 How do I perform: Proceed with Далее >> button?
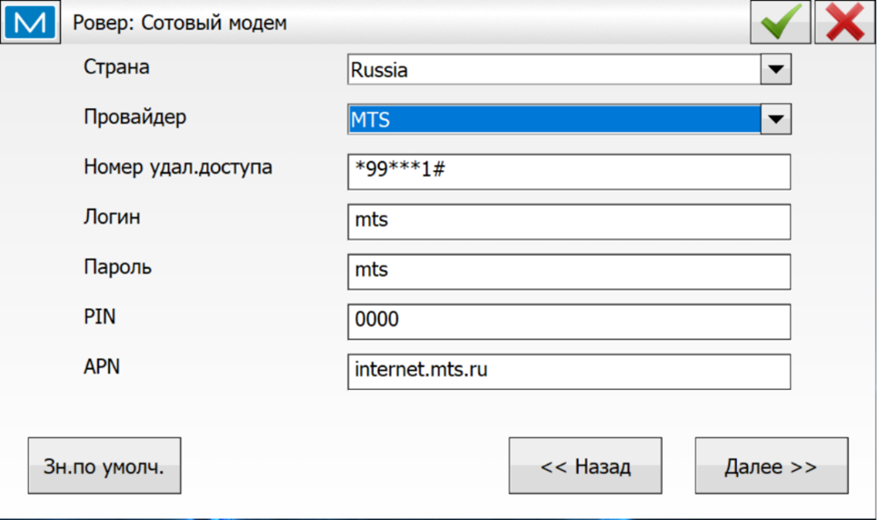pos(771,466)
